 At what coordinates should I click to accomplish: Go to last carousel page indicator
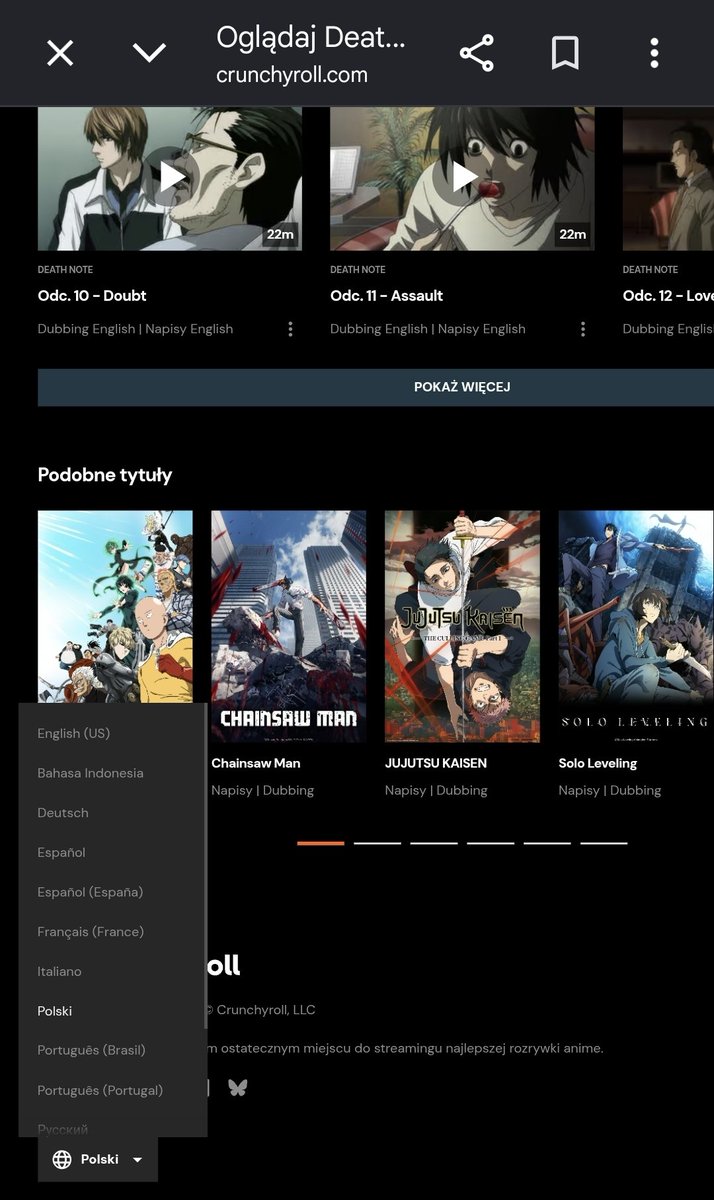604,843
